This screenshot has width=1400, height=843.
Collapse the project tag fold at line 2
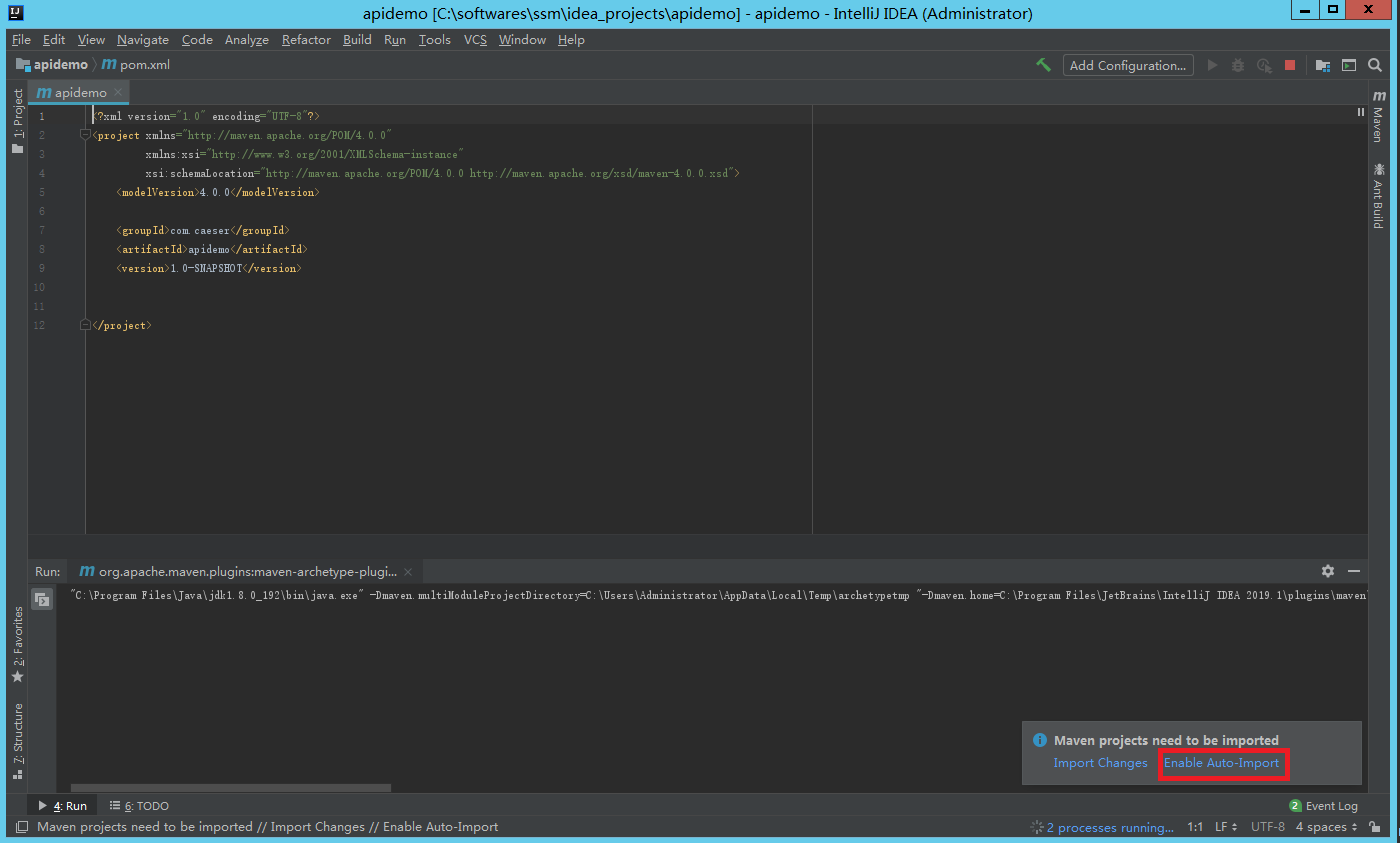point(86,135)
